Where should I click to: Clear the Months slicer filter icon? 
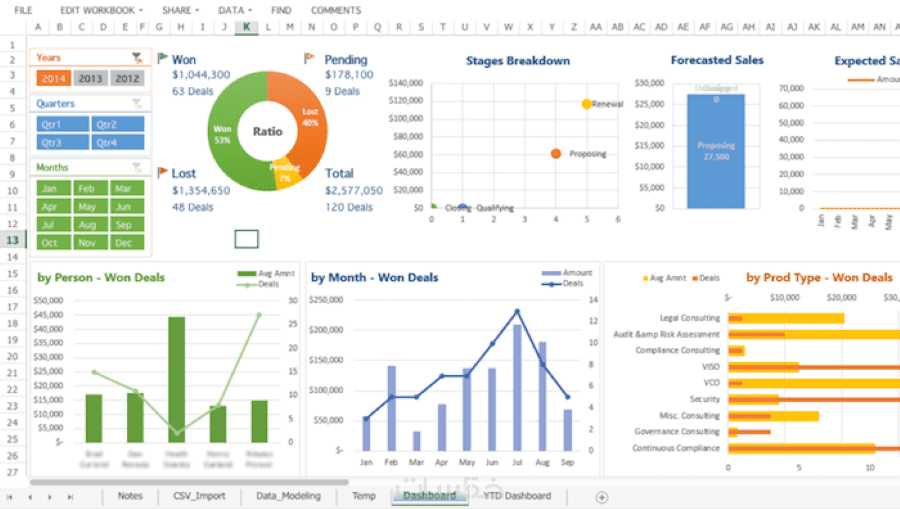tap(137, 167)
